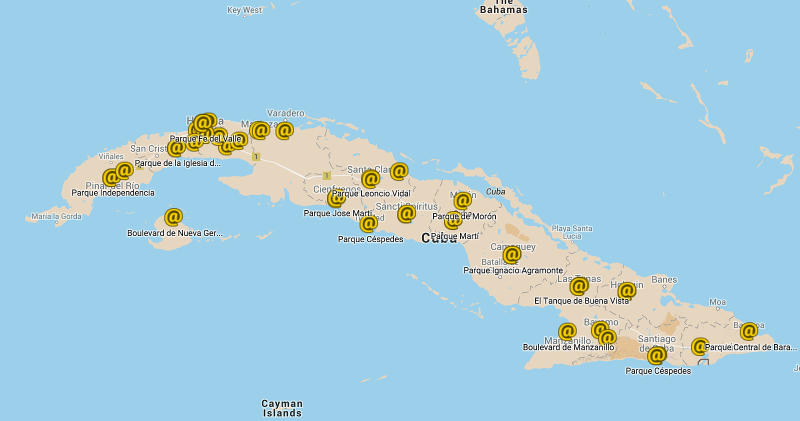Open the @ marker next to Sancti Spíritus
The image size is (800, 421).
tap(407, 214)
